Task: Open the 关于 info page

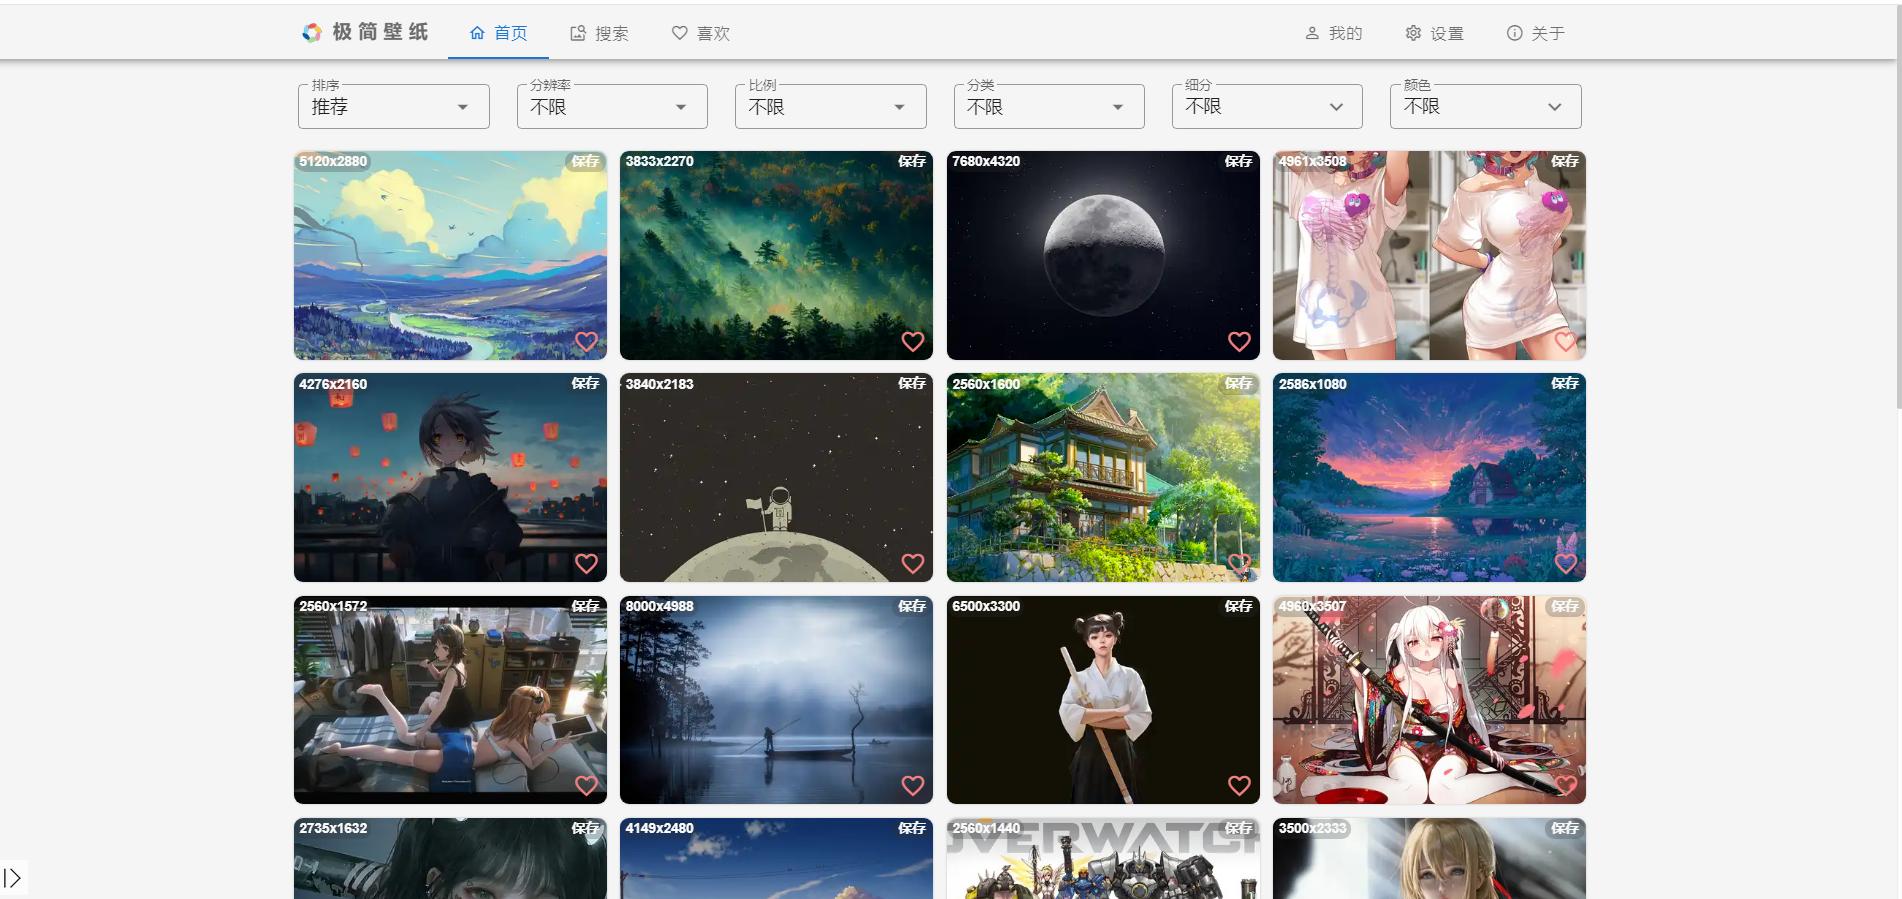Action: 1535,33
